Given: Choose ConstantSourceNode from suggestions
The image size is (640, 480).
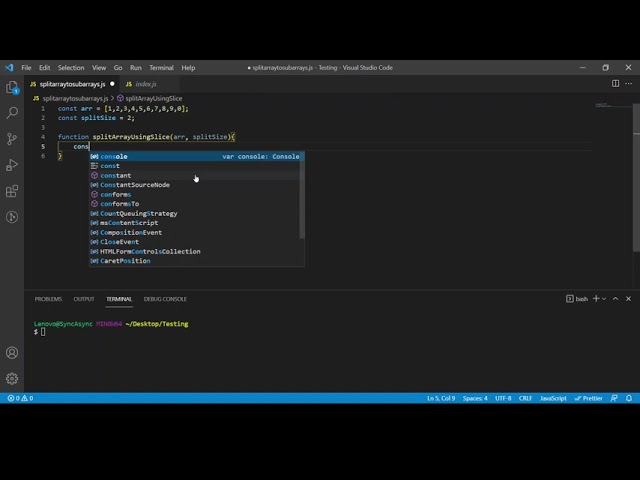Looking at the screenshot, I should point(195,185).
